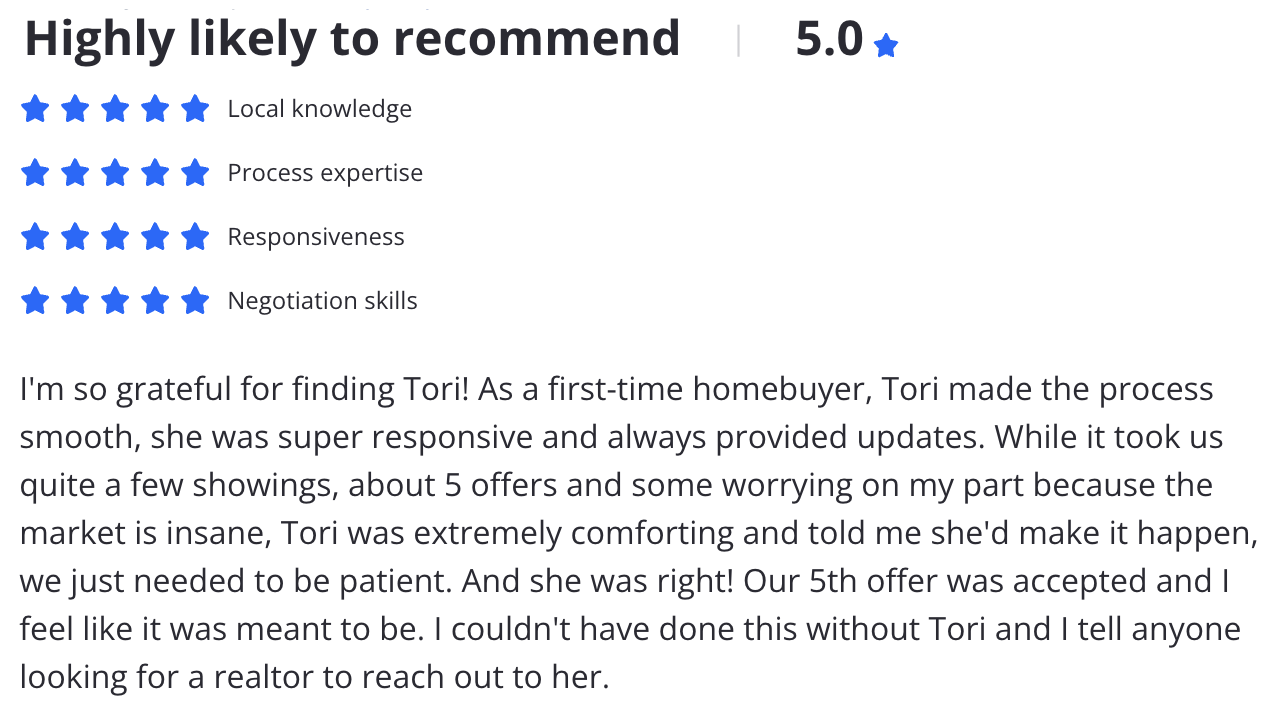Click the fourth star of Negotiation skills
This screenshot has width=1283, height=703.
coord(155,300)
